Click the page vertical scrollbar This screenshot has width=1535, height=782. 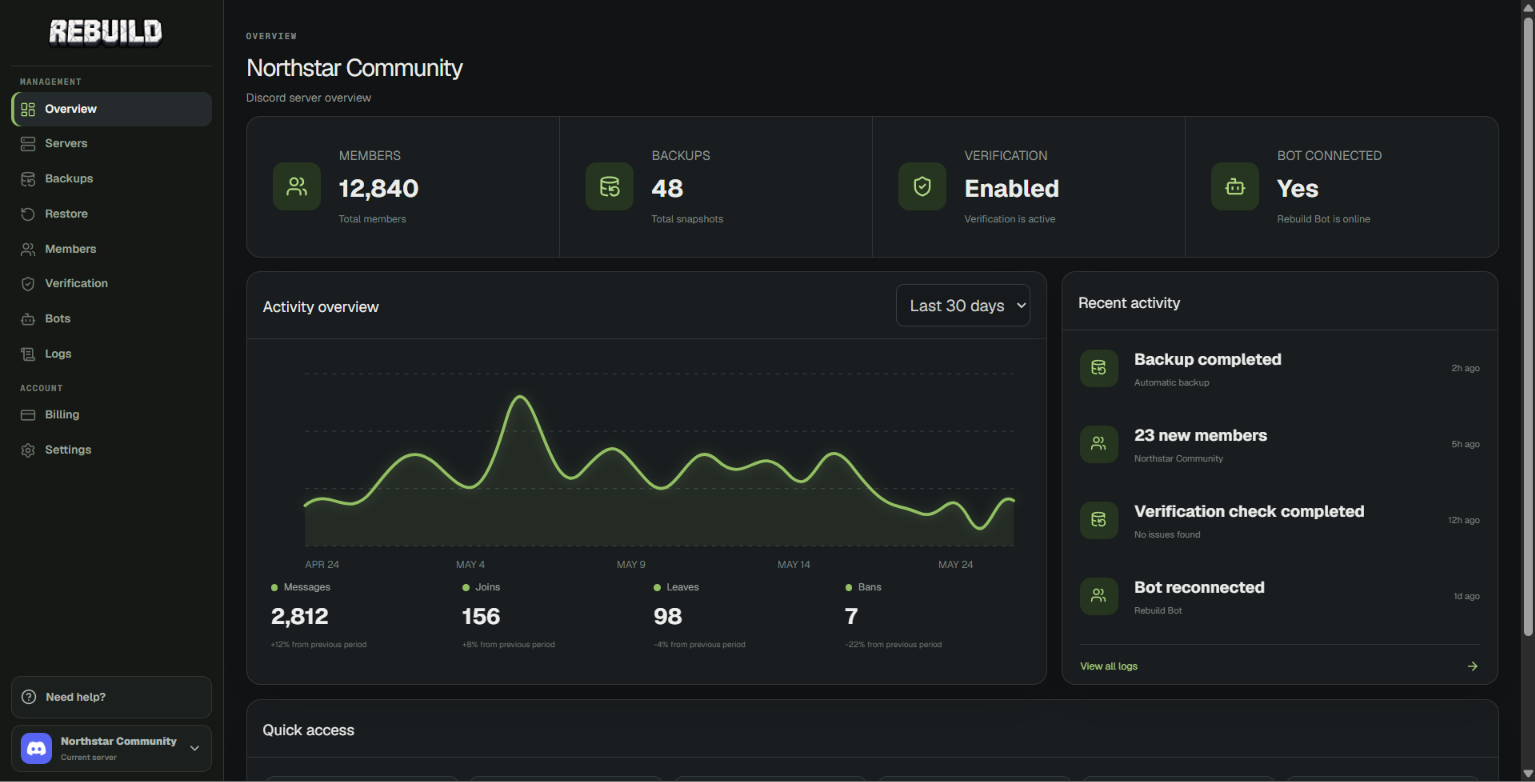[1527, 325]
